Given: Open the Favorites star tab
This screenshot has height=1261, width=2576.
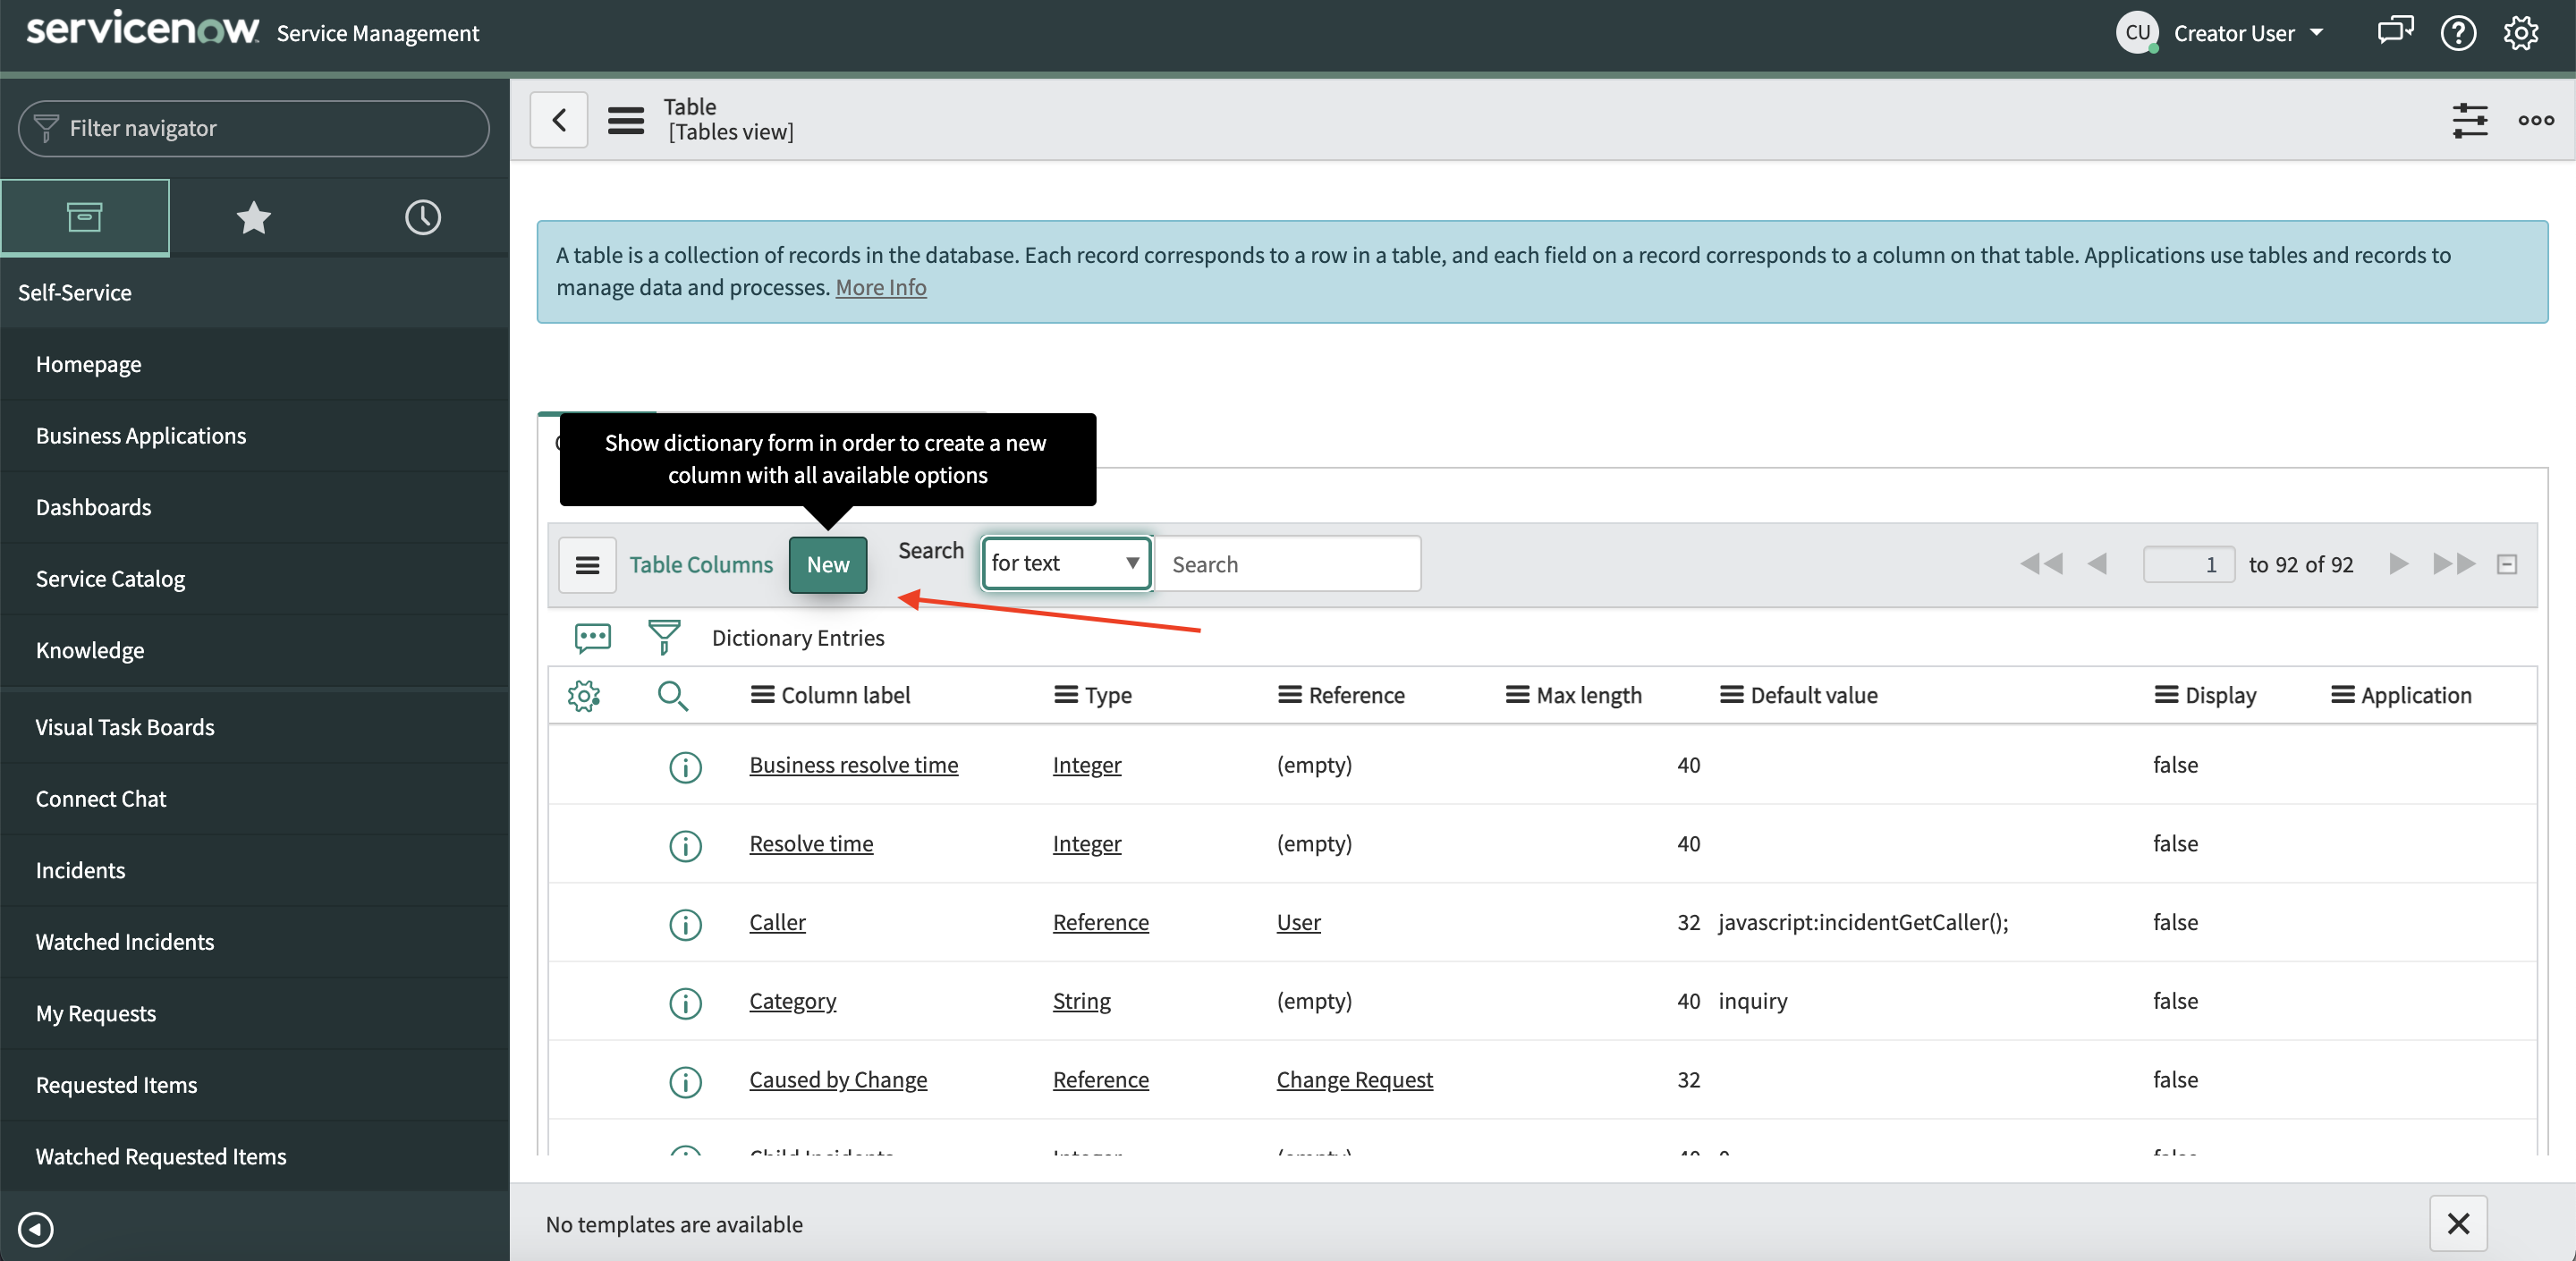Looking at the screenshot, I should [x=254, y=217].
